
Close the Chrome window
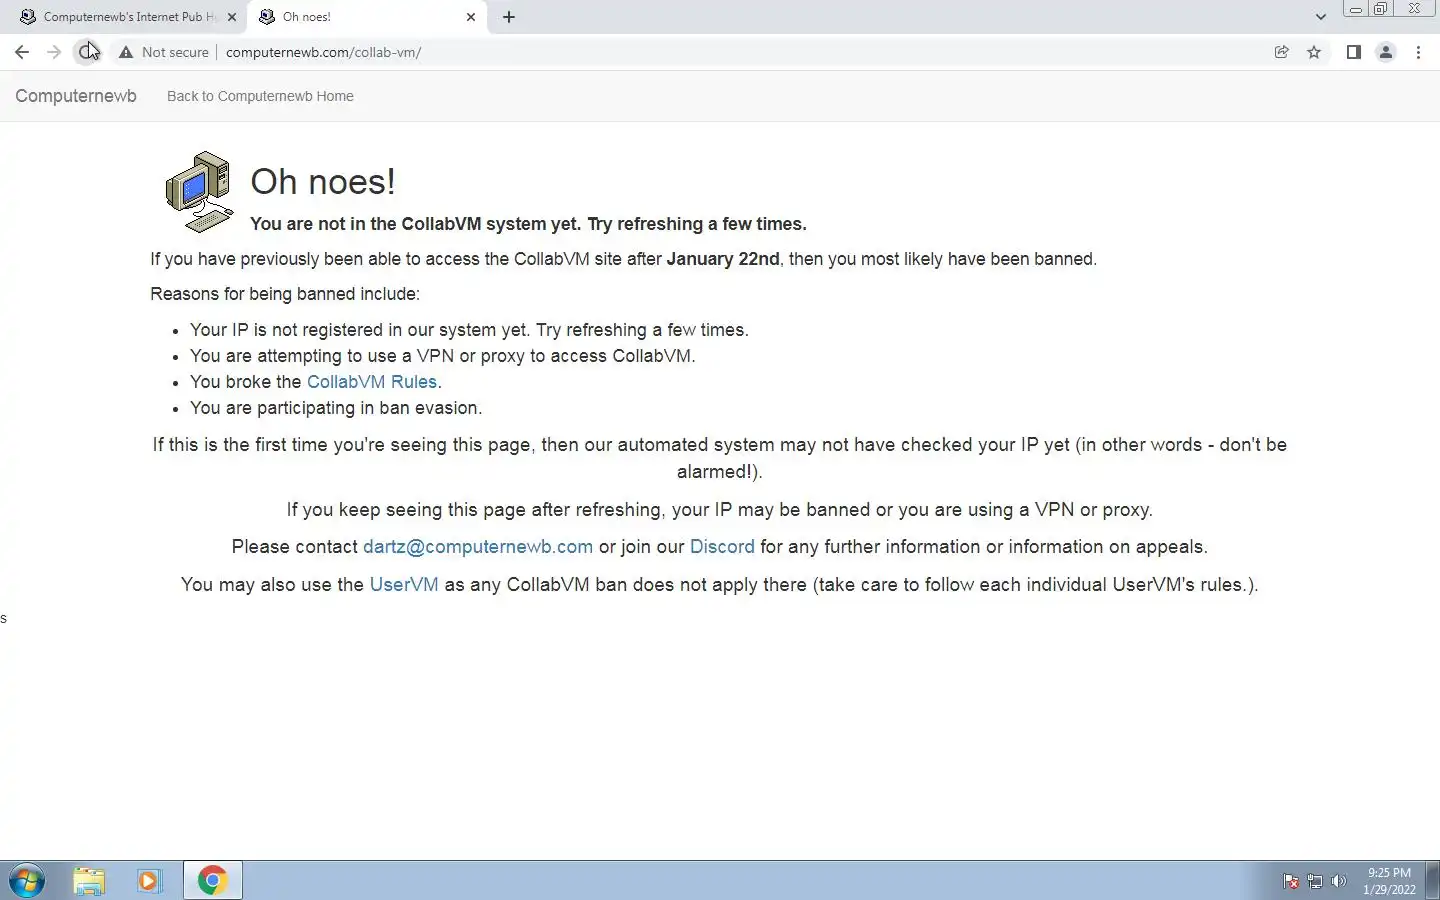(x=1414, y=9)
